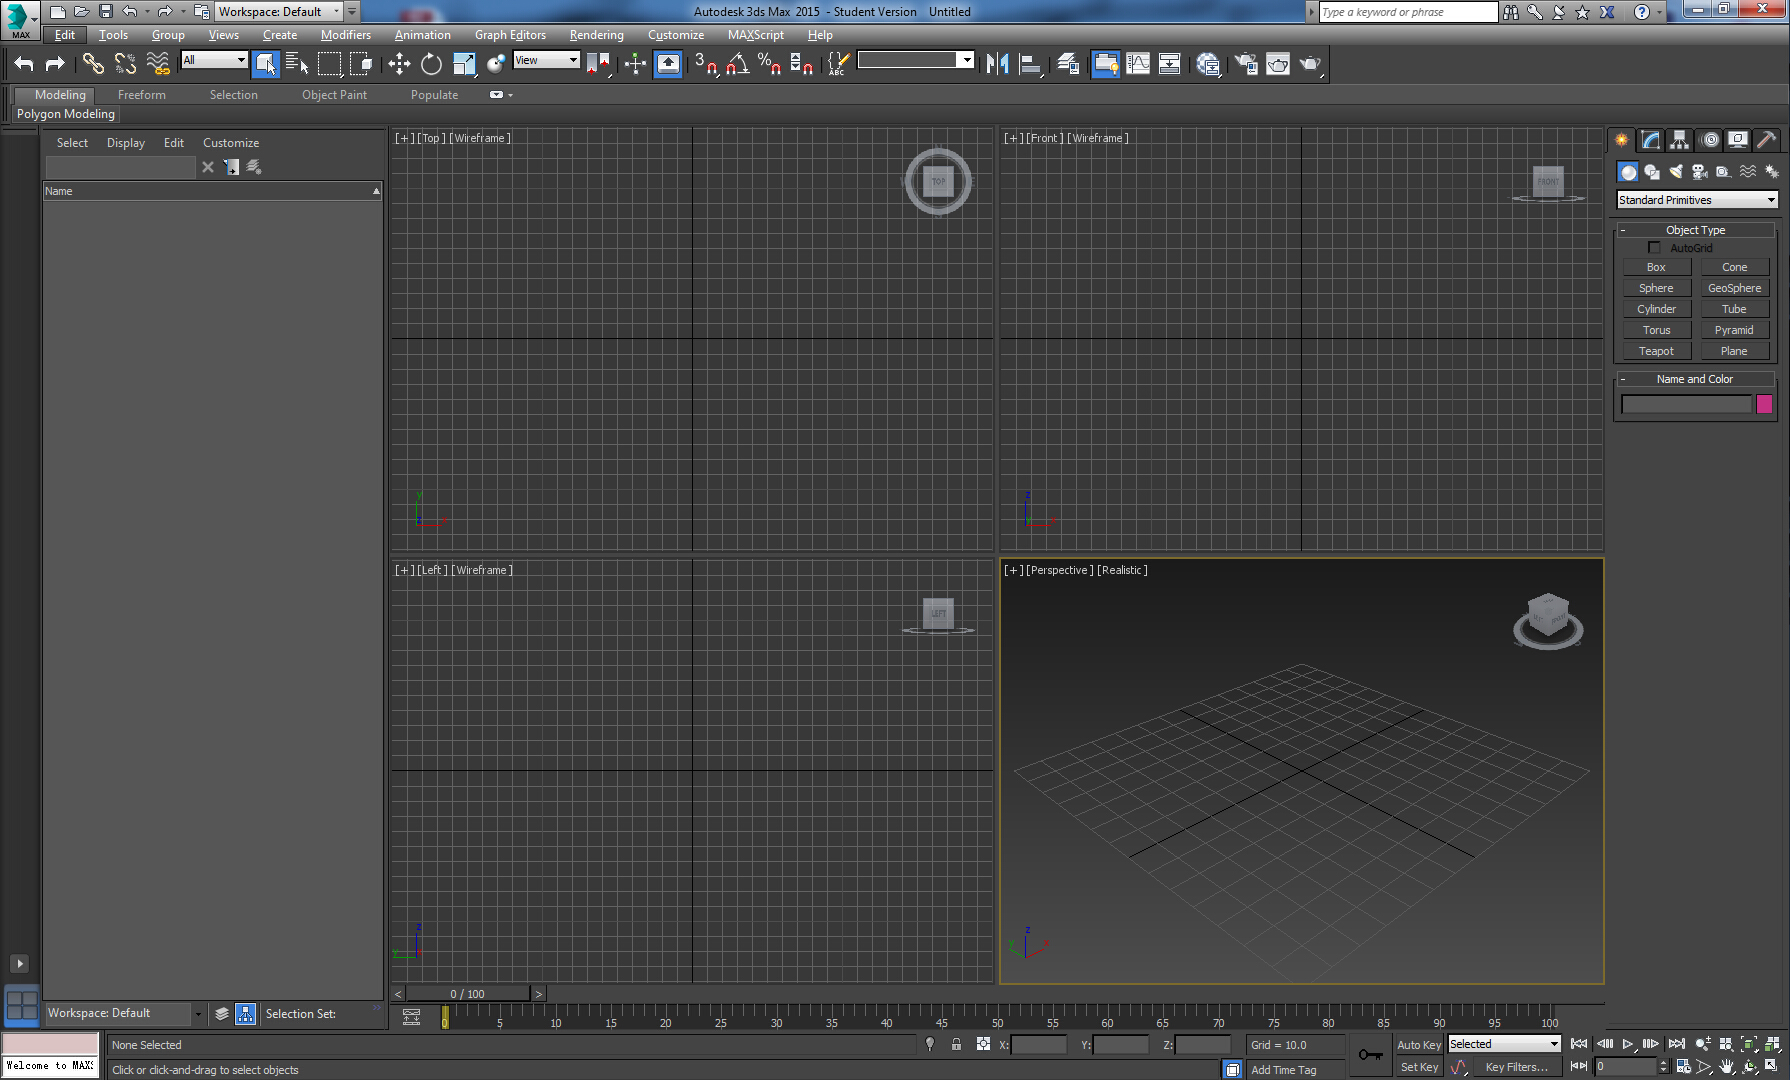1790x1080 pixels.
Task: Select the Link tool in main toolbar
Action: tap(93, 64)
